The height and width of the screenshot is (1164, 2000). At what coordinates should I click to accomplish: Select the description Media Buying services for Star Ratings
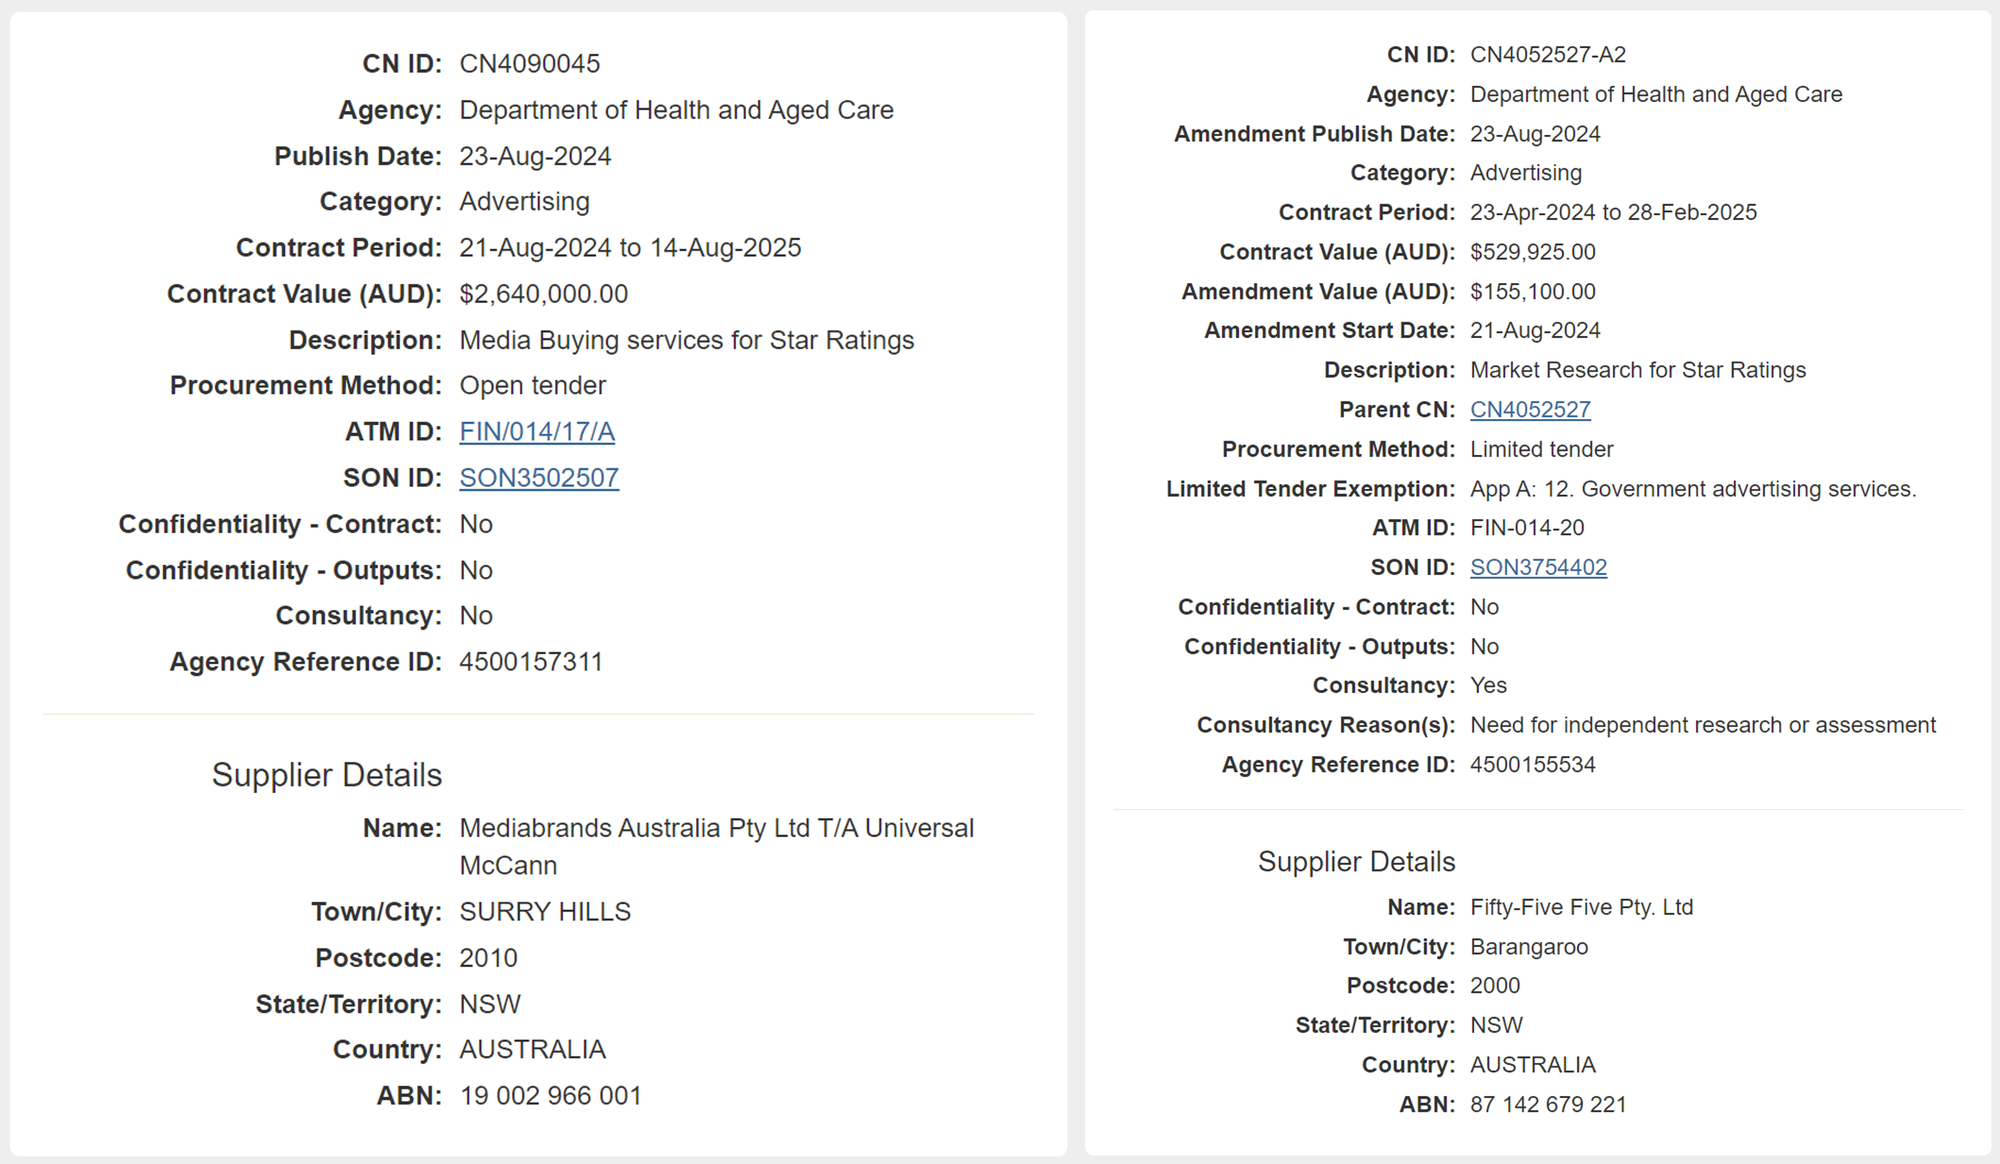point(686,339)
